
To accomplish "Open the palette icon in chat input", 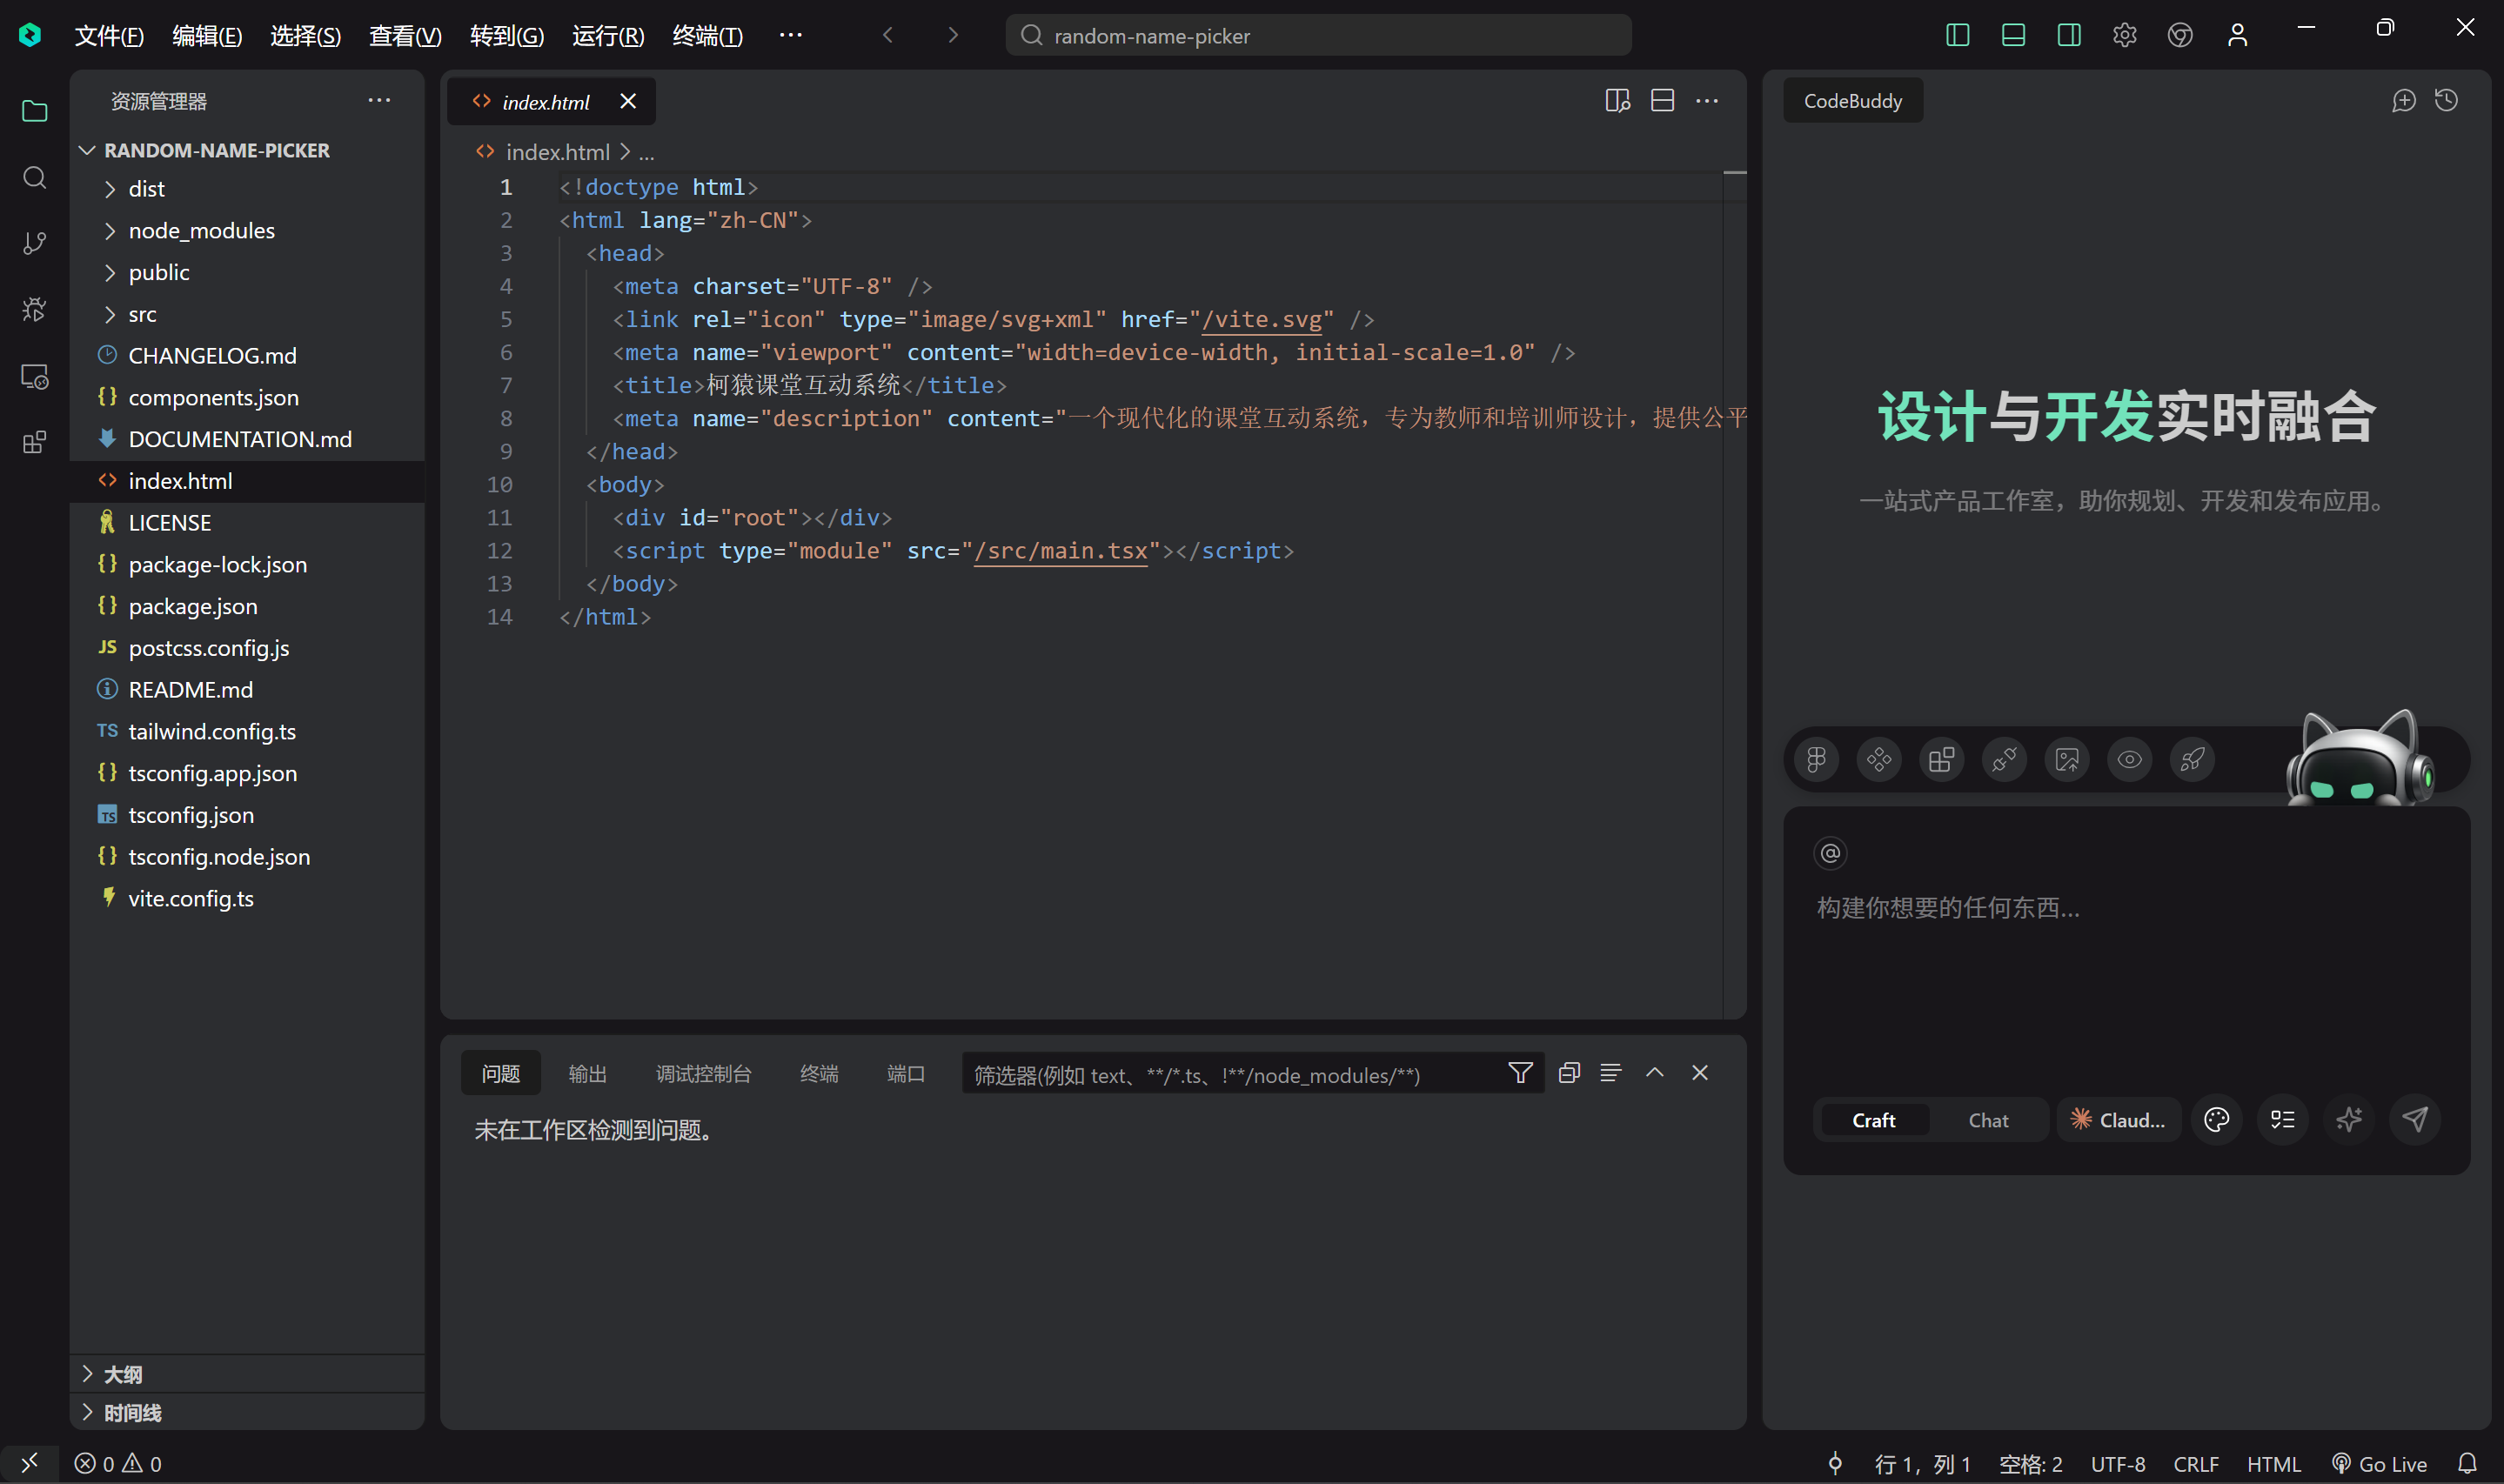I will (x=2216, y=1119).
